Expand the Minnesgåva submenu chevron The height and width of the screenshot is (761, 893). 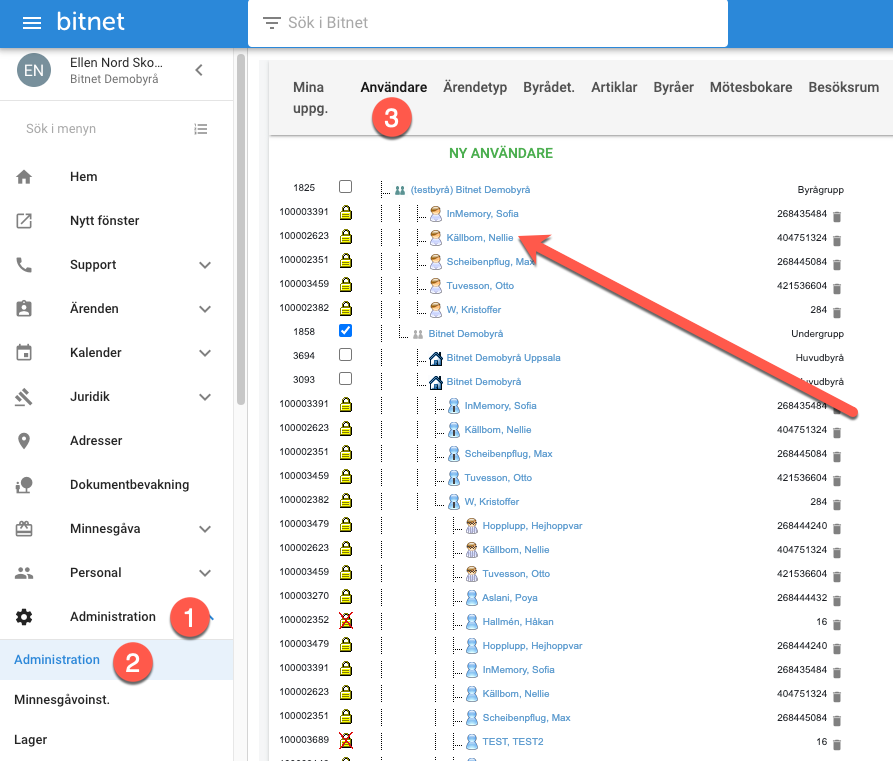(x=205, y=529)
